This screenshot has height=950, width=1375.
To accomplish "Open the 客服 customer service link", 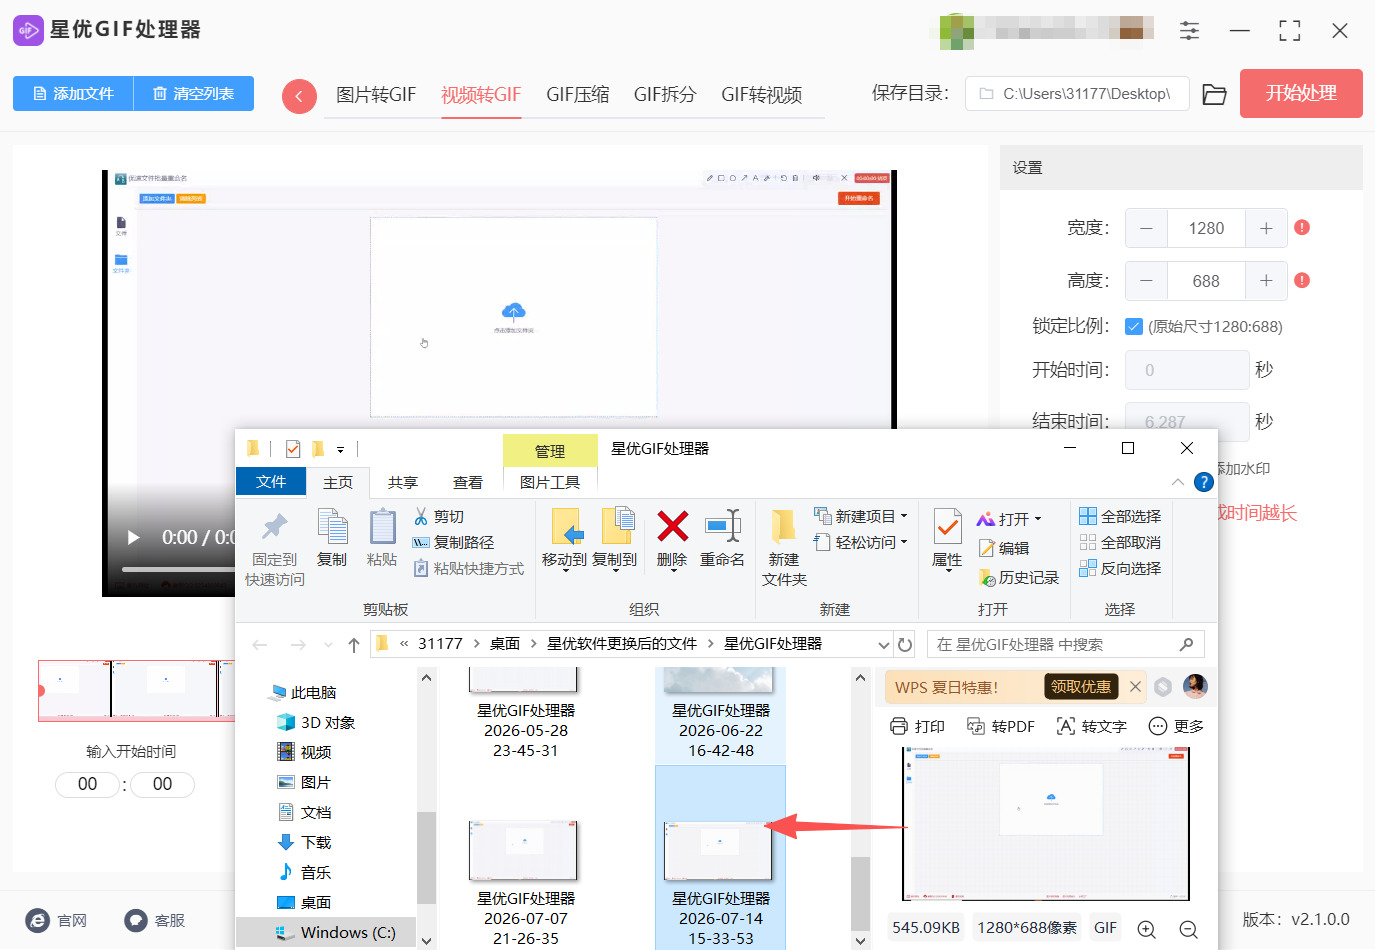I will (x=156, y=920).
